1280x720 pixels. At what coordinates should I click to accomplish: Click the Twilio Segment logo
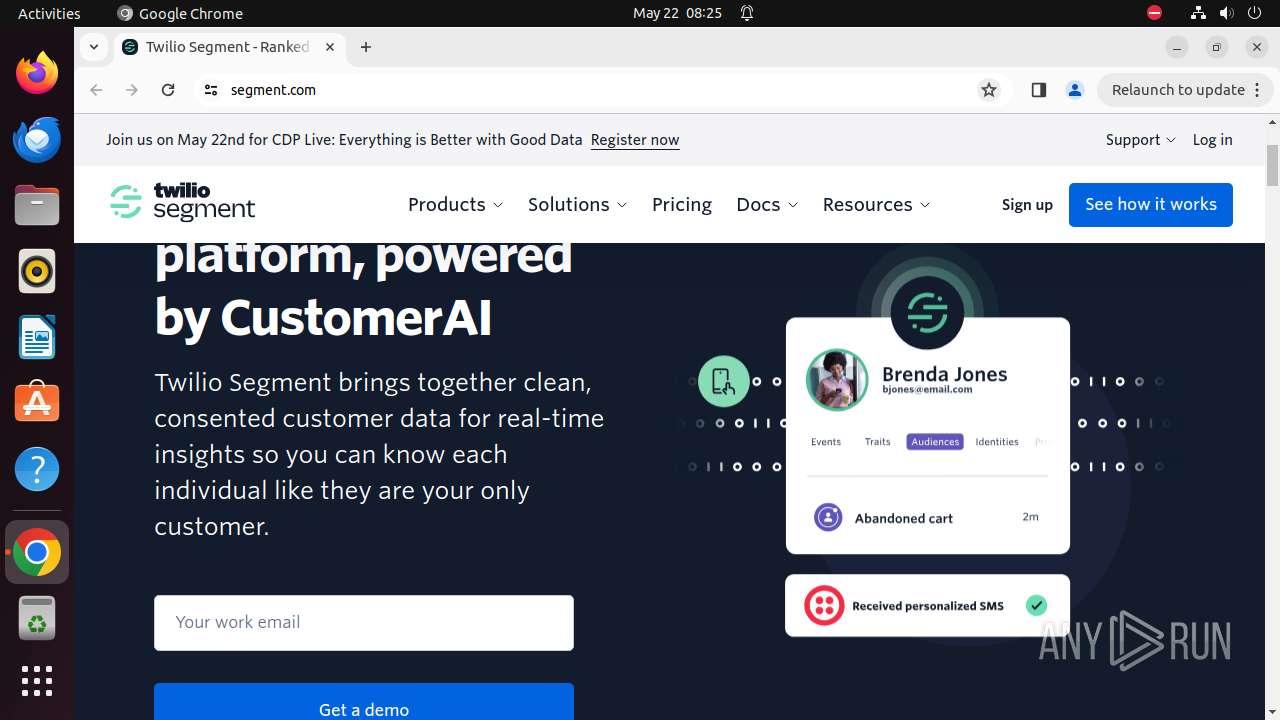(x=183, y=202)
